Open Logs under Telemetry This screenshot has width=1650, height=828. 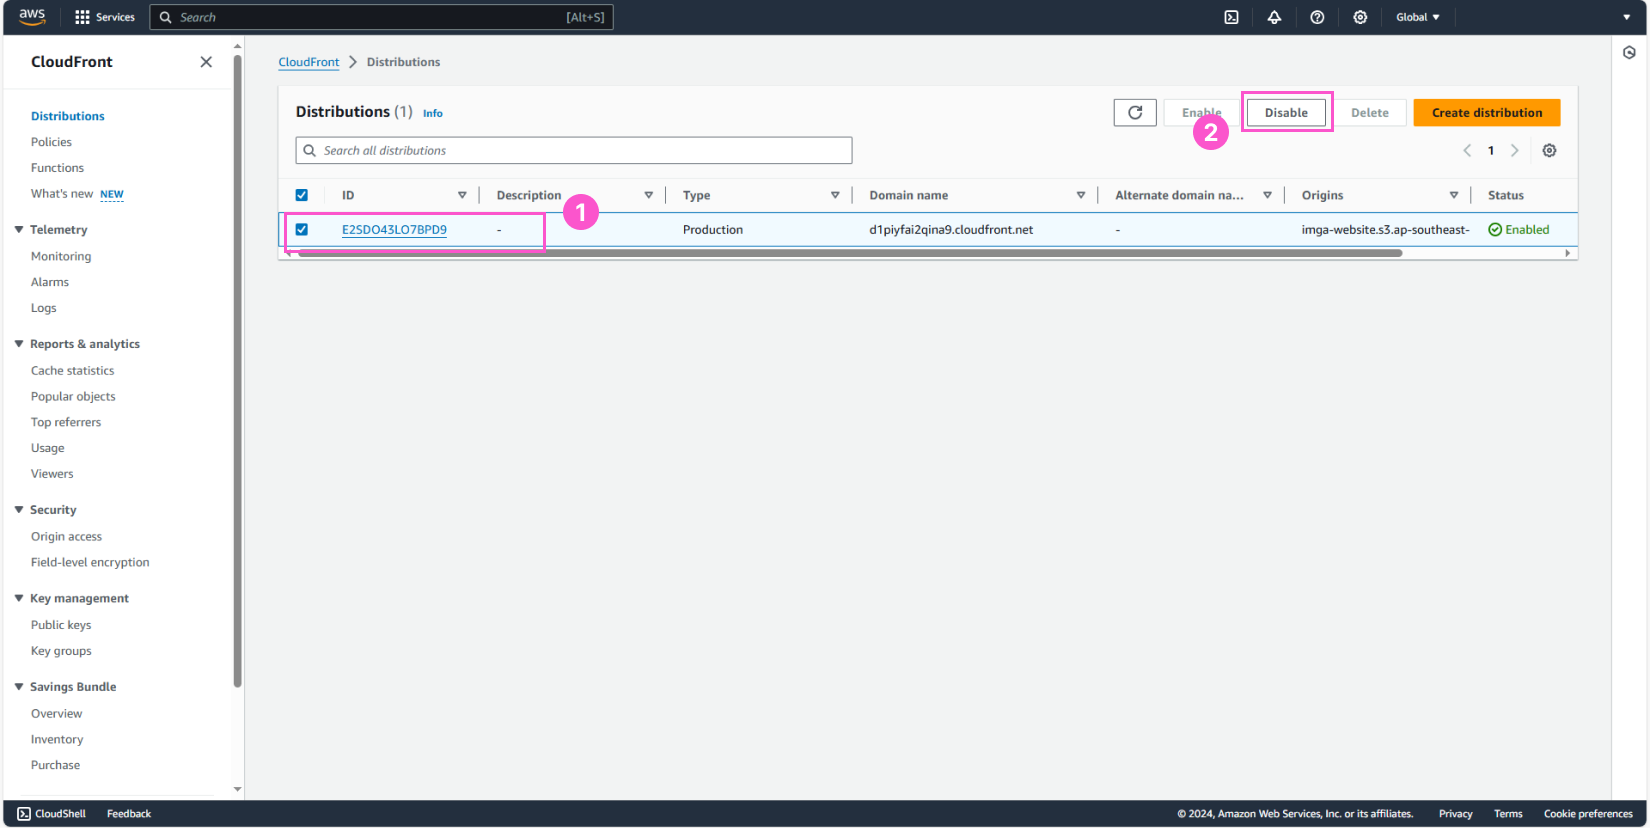click(x=43, y=308)
